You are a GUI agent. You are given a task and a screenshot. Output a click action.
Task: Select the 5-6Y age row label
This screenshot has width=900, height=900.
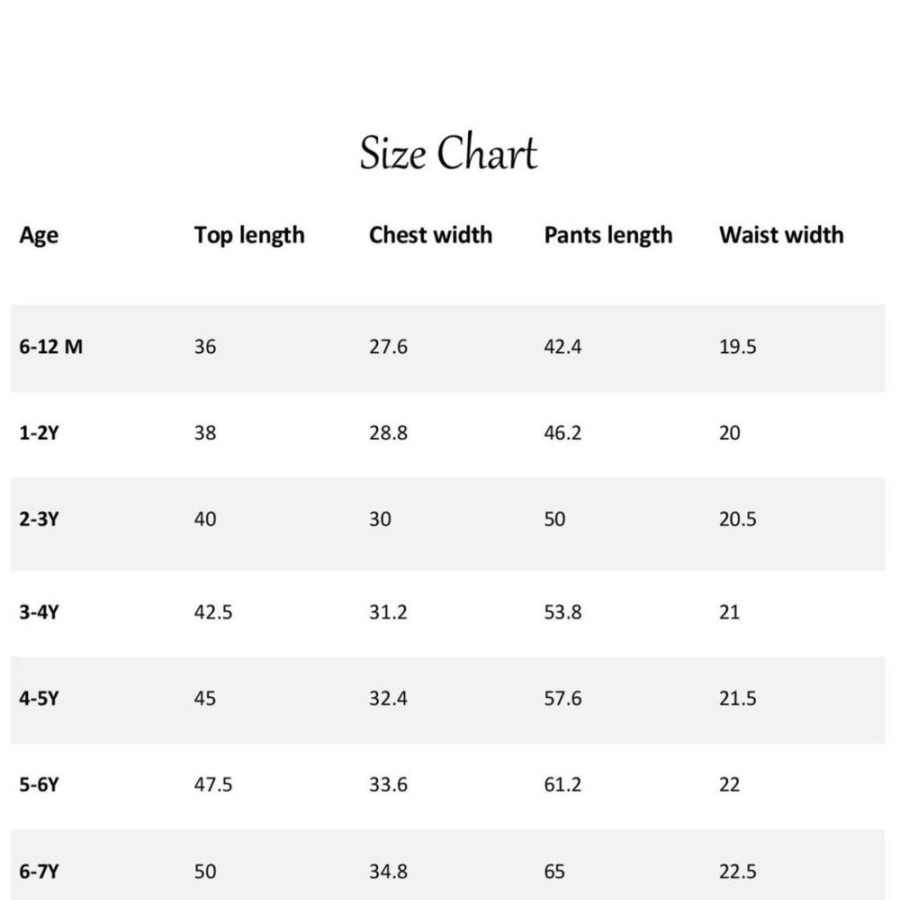click(x=39, y=784)
